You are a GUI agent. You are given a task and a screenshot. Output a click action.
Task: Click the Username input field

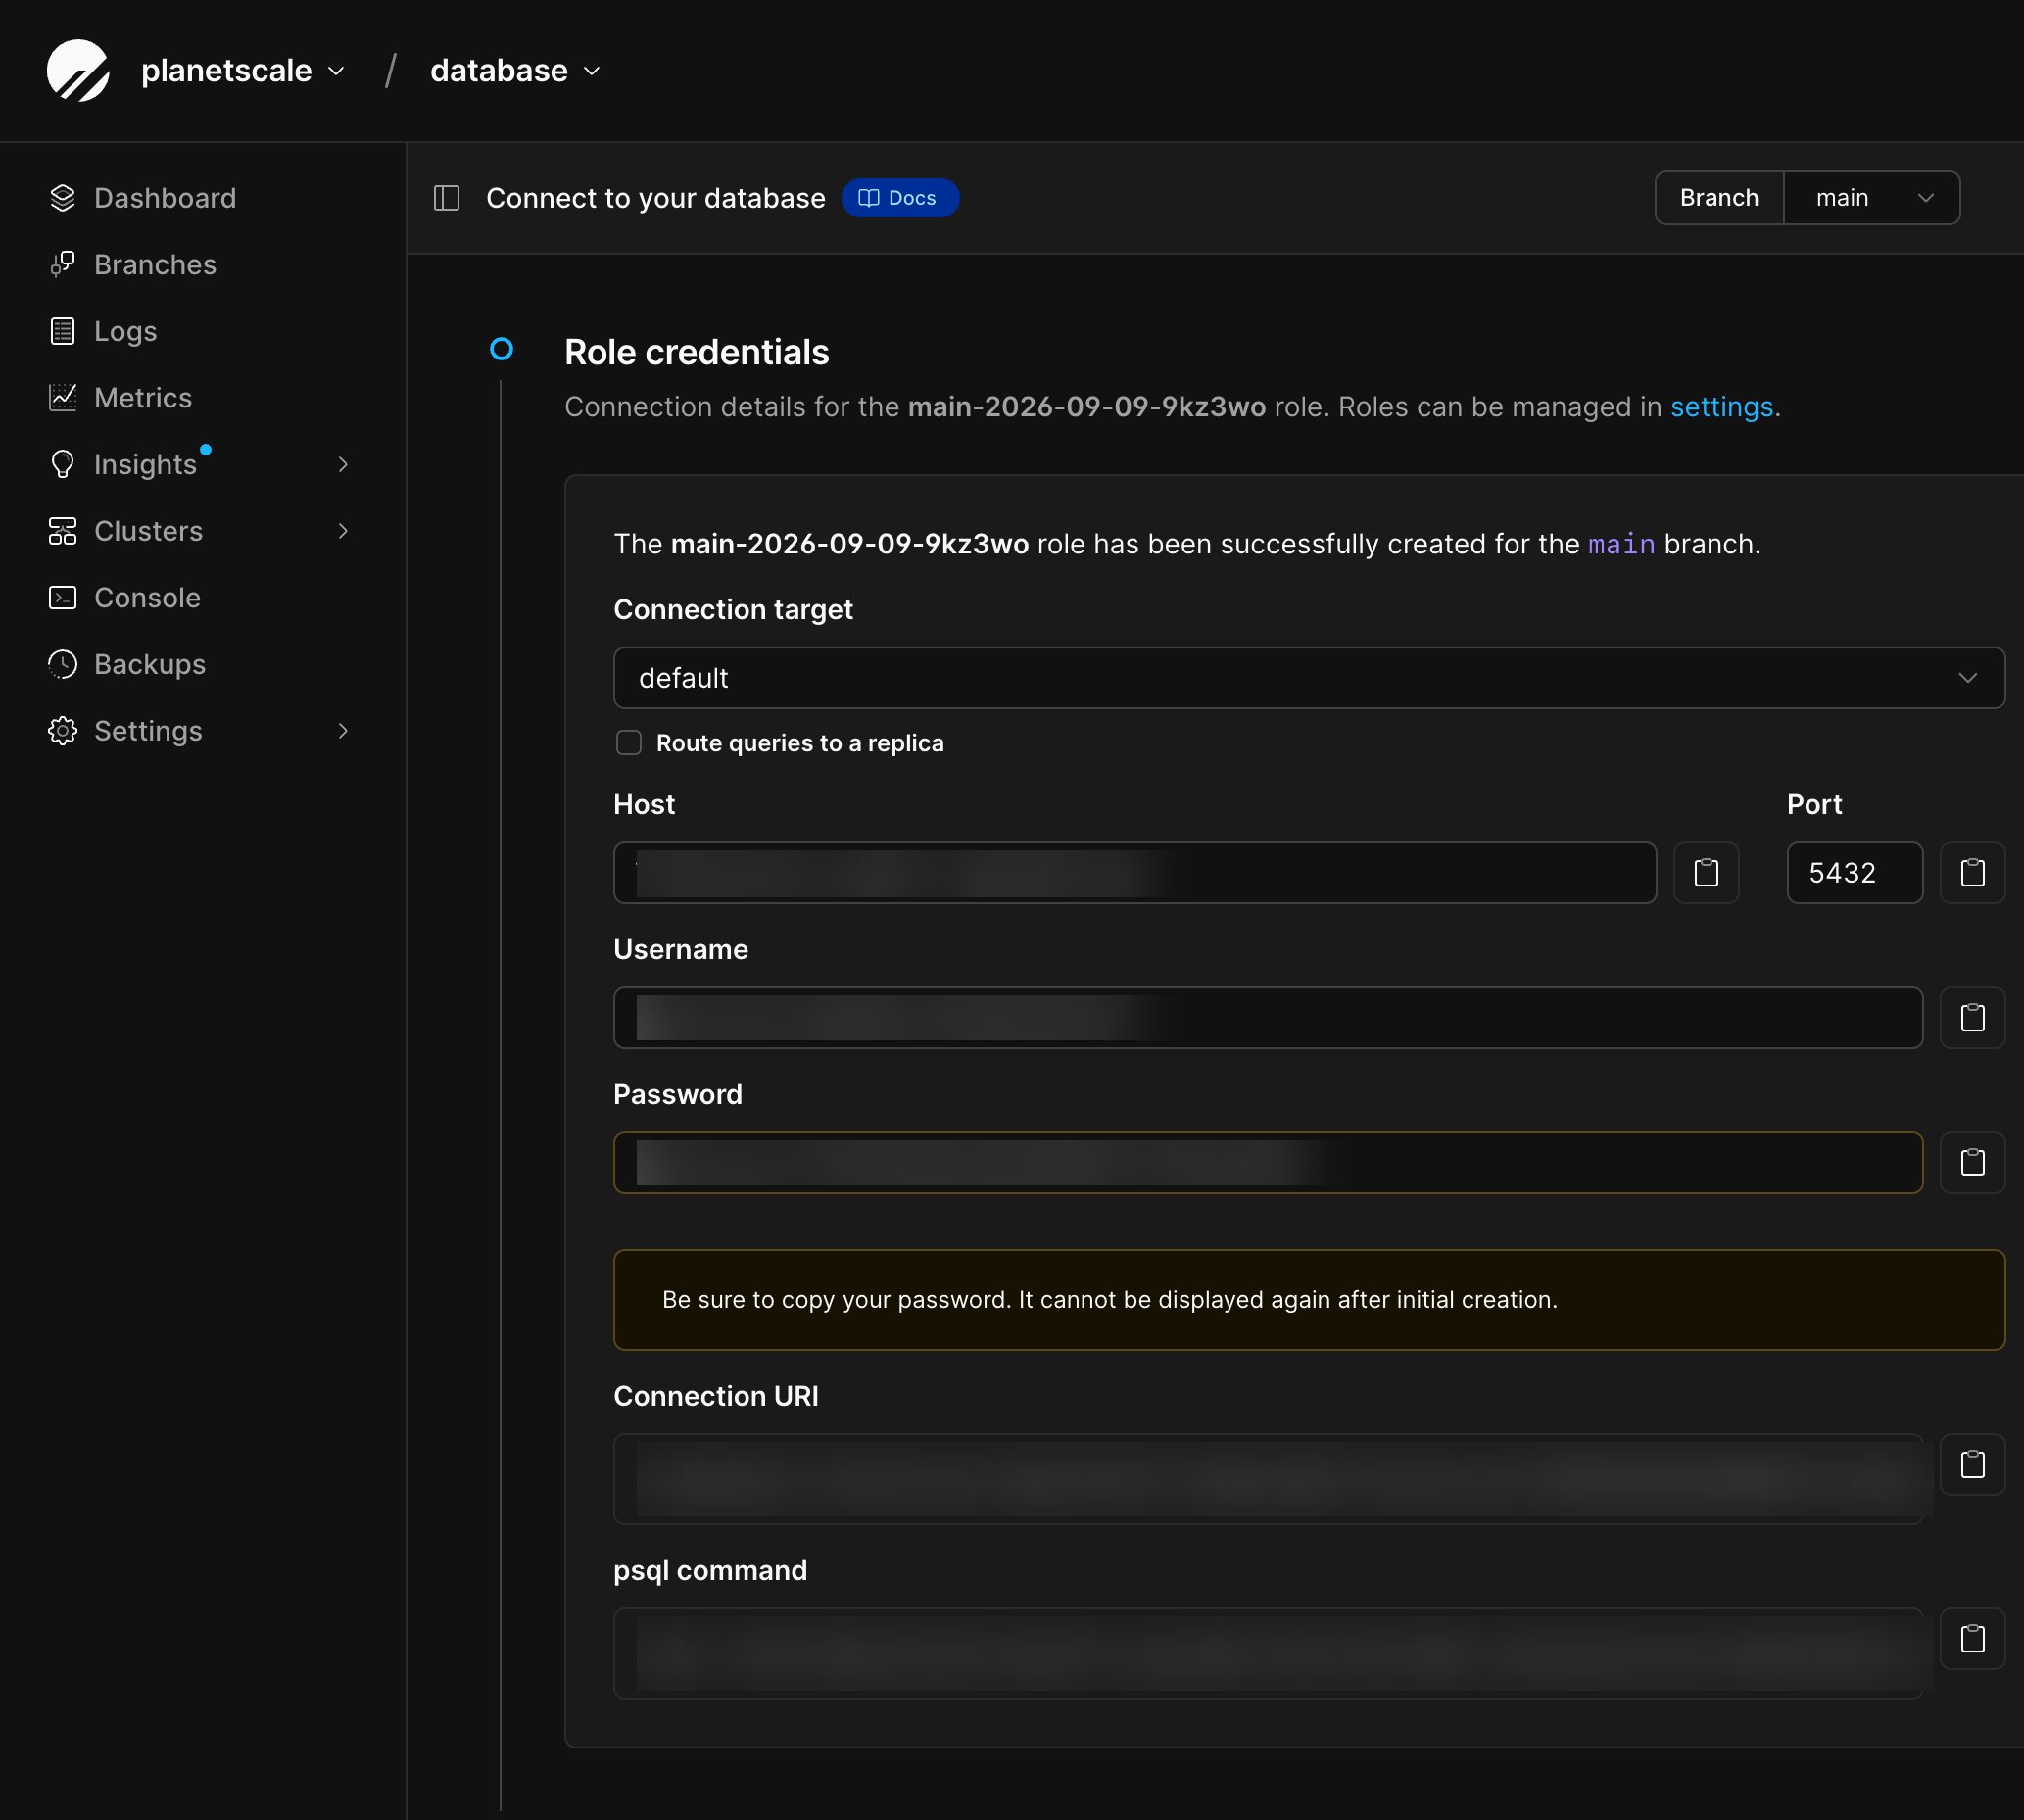(x=1267, y=1018)
